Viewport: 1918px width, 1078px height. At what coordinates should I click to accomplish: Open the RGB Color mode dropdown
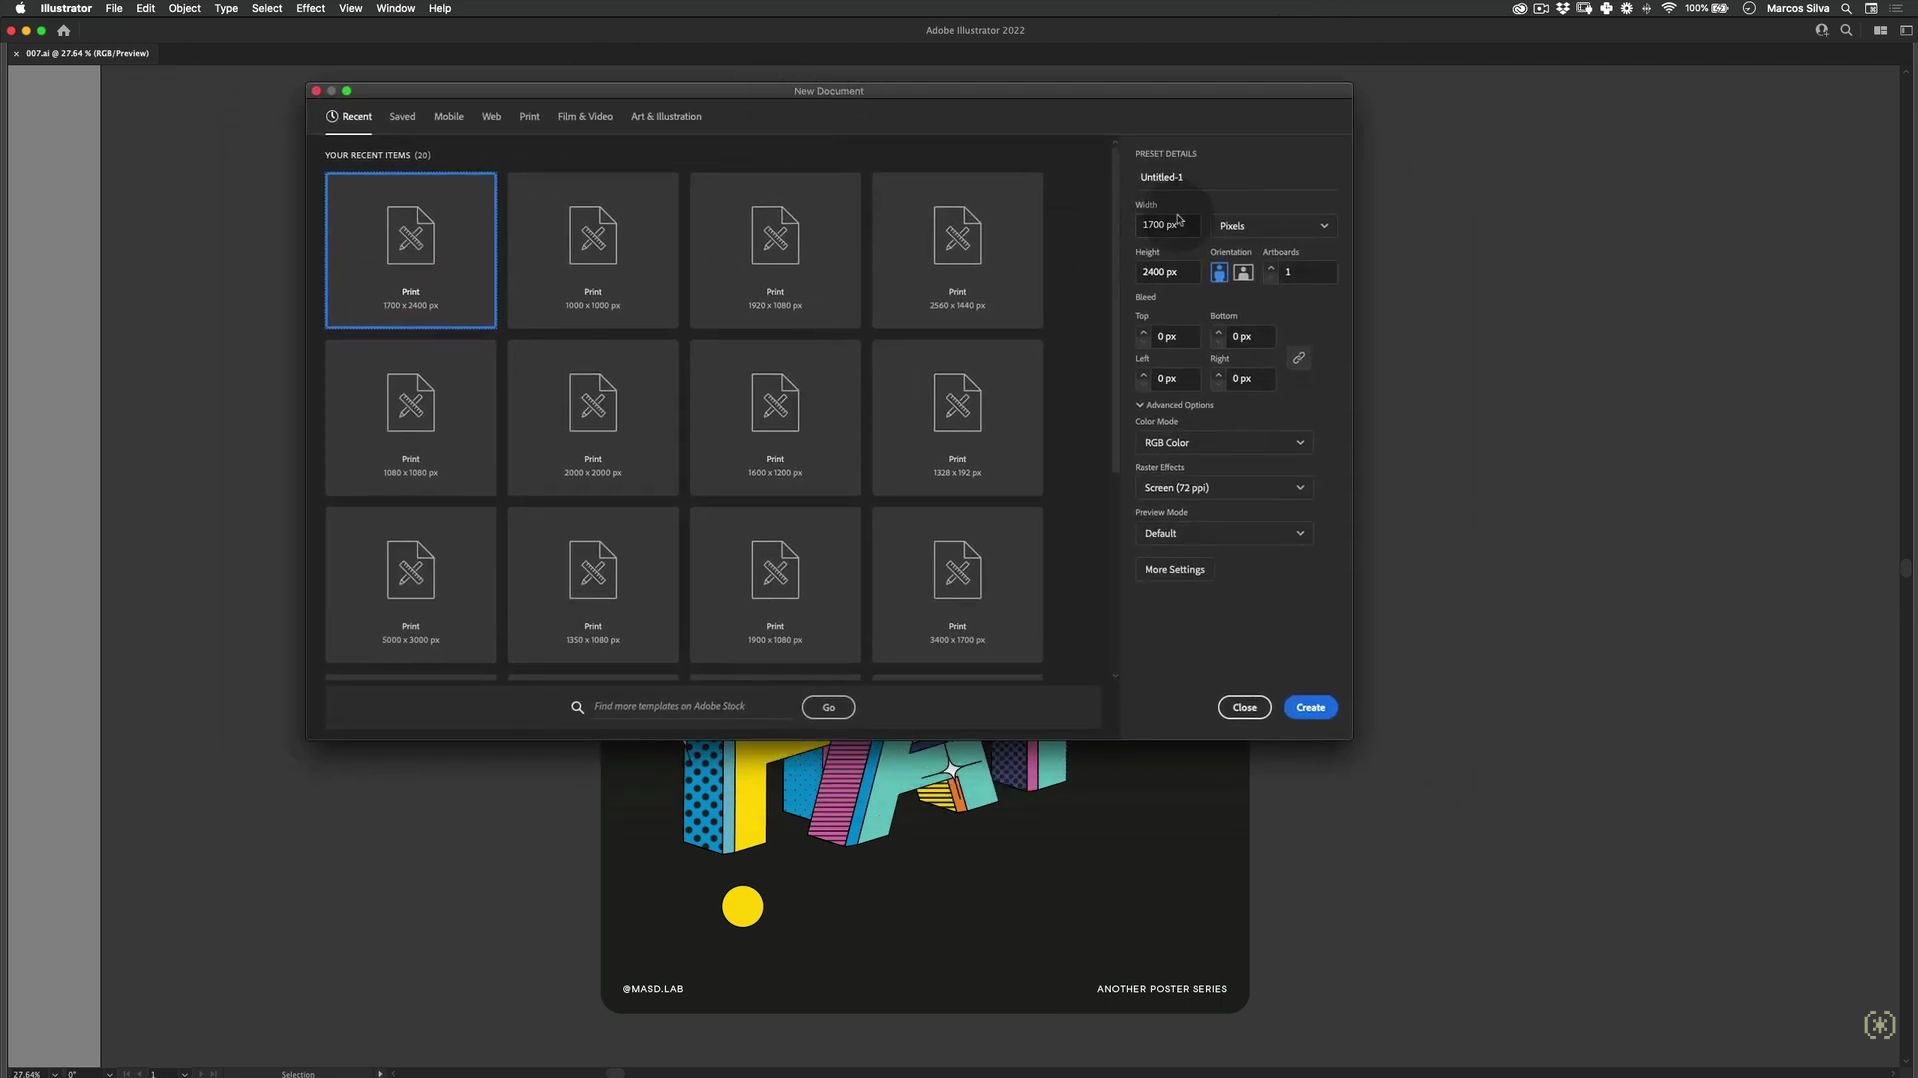1223,443
